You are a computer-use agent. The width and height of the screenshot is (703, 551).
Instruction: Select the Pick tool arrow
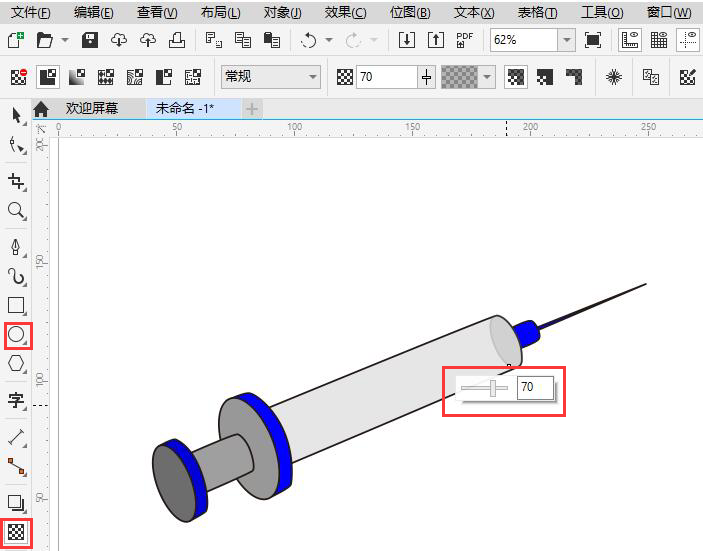[x=17, y=116]
